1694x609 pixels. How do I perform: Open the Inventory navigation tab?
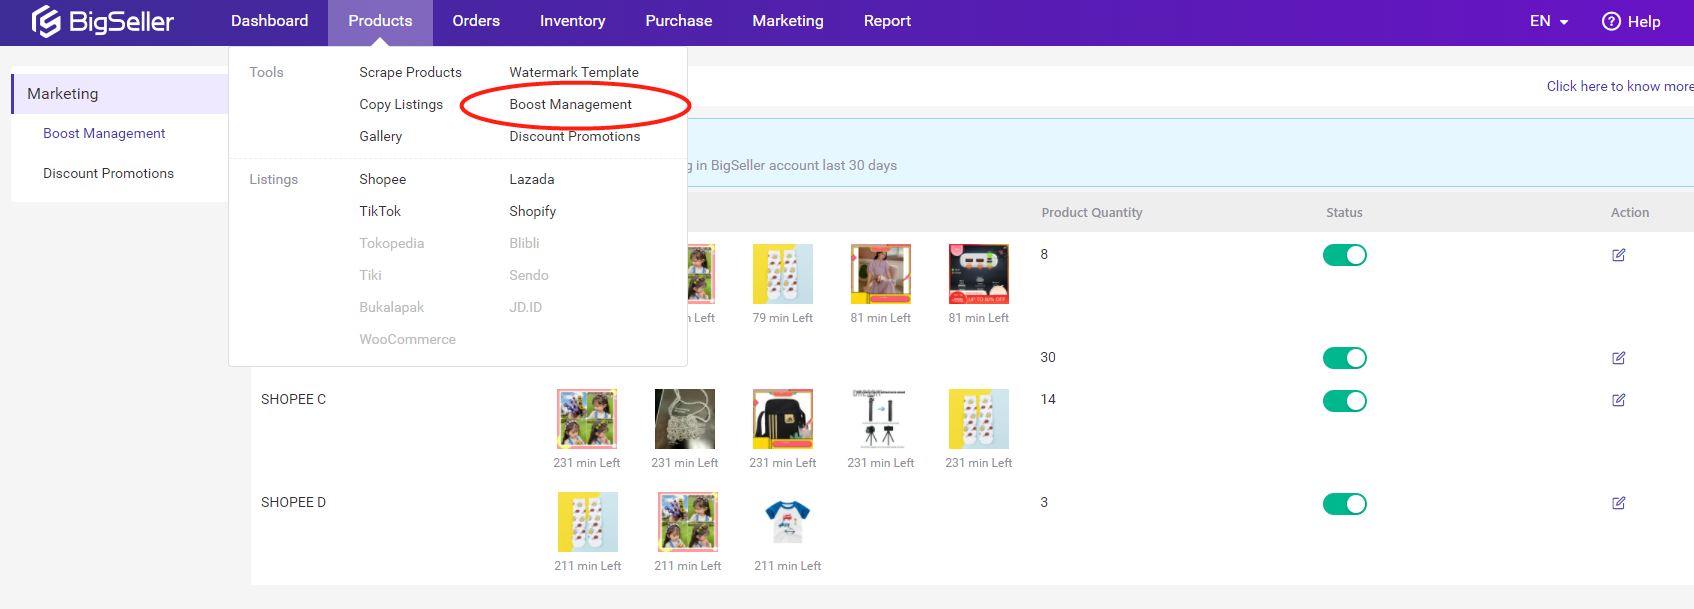pyautogui.click(x=572, y=21)
